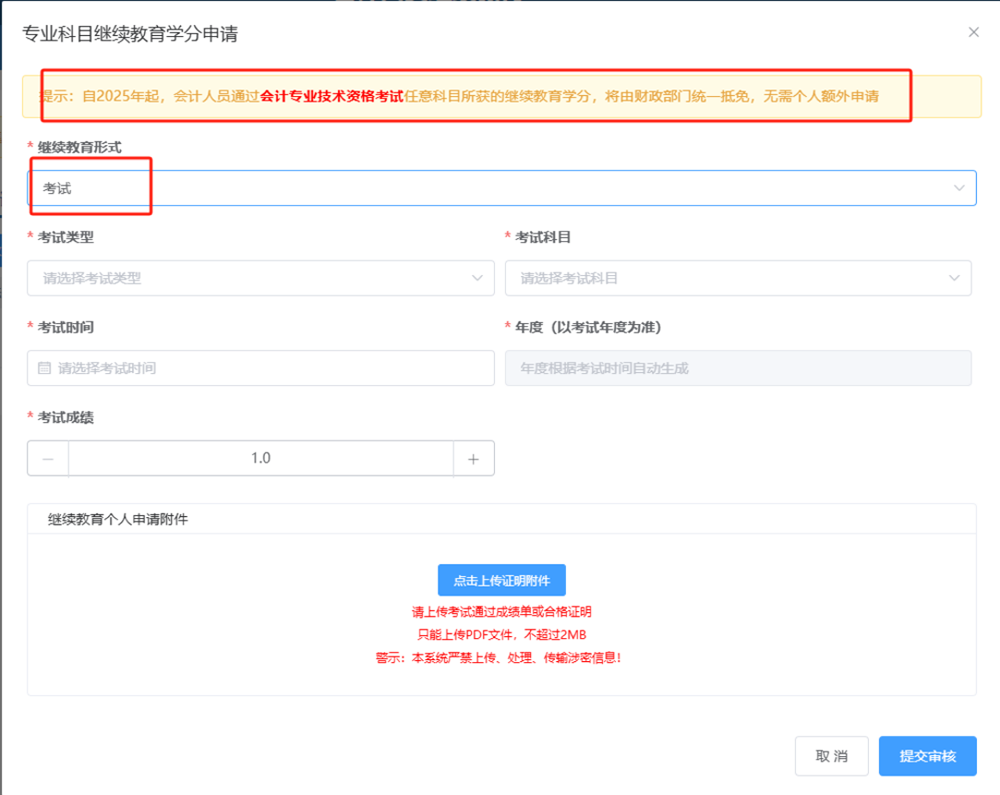Close the 专业科目继续教育学分申请 dialog
The image size is (1000, 795).
(x=973, y=32)
